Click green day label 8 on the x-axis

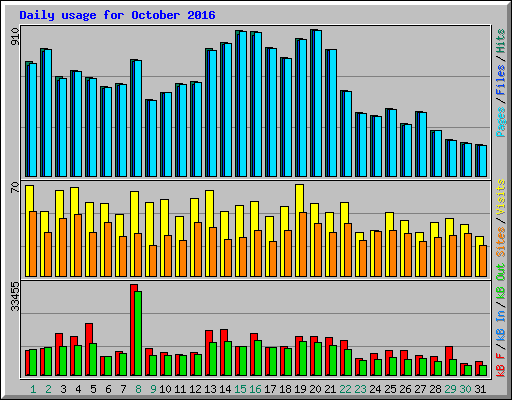pos(138,389)
